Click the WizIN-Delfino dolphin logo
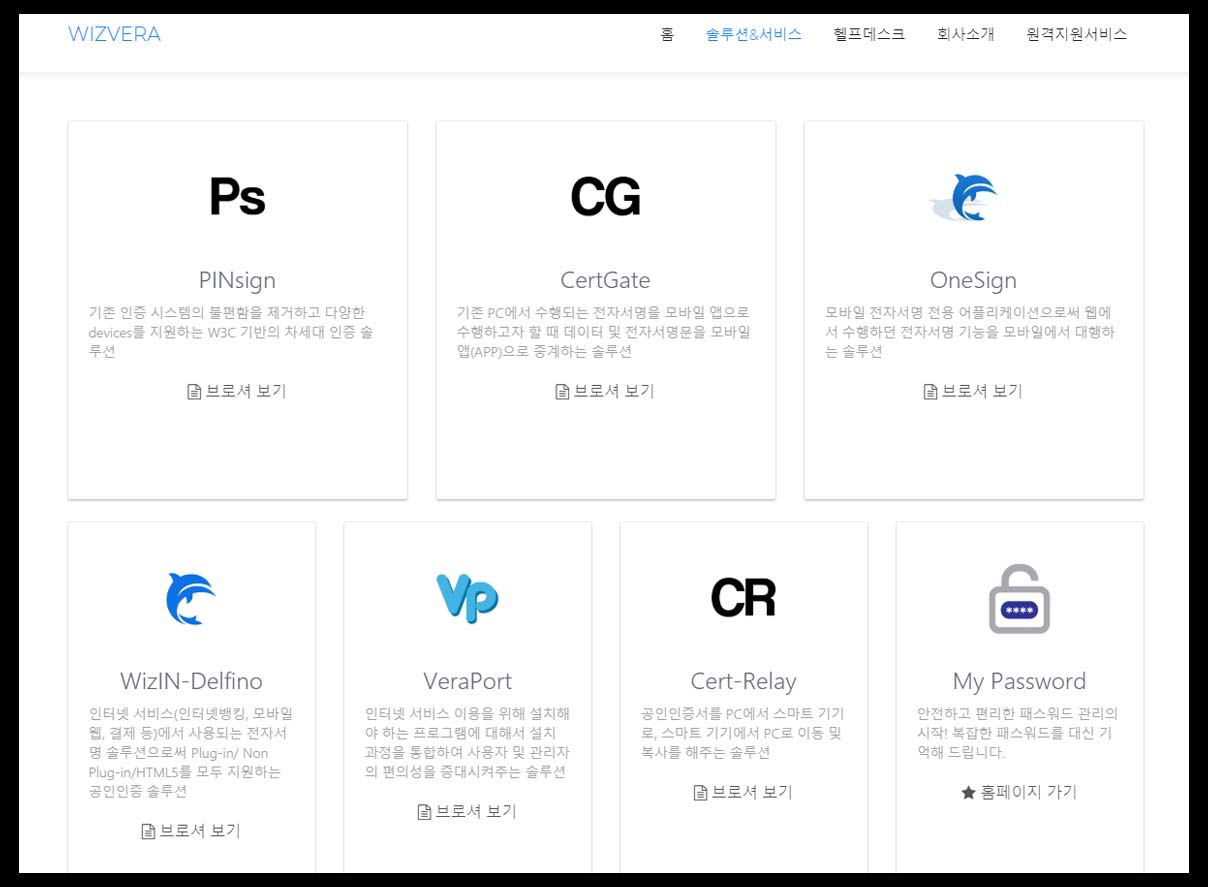The image size is (1208, 887). [191, 598]
